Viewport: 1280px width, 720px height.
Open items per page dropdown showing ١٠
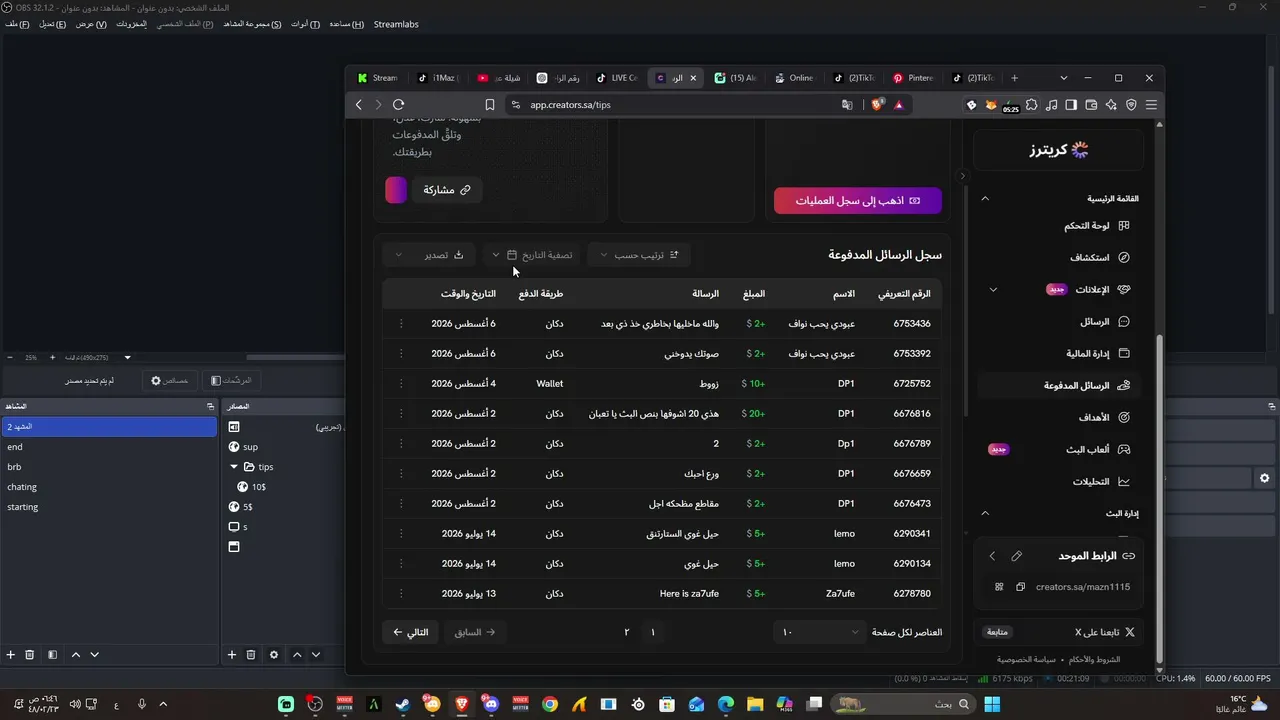pyautogui.click(x=820, y=632)
